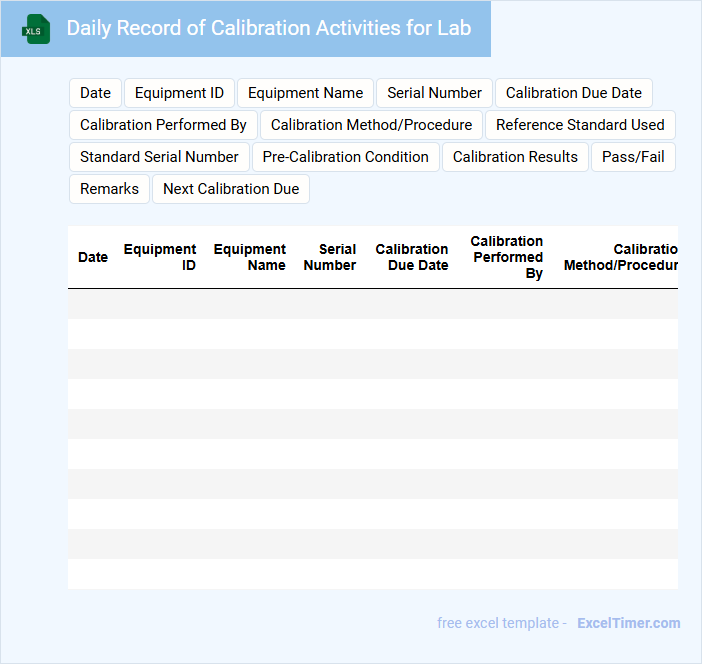702x664 pixels.
Task: Click the green XLS file icon
Action: [x=36, y=29]
